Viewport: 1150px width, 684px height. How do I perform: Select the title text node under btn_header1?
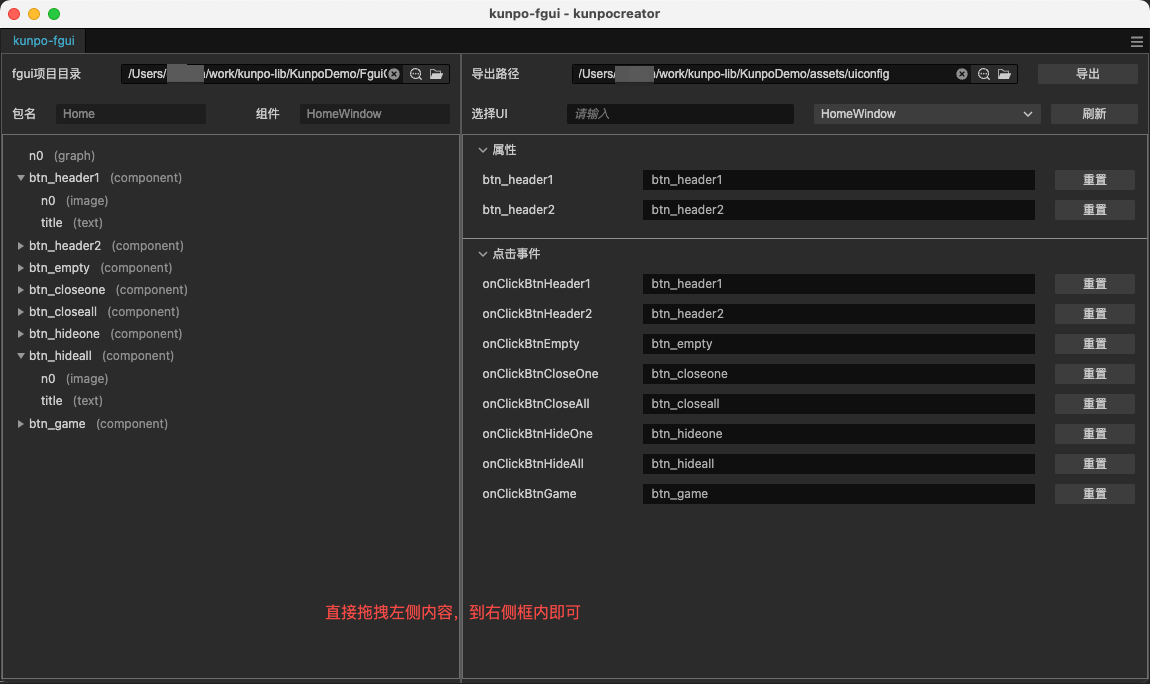51,222
